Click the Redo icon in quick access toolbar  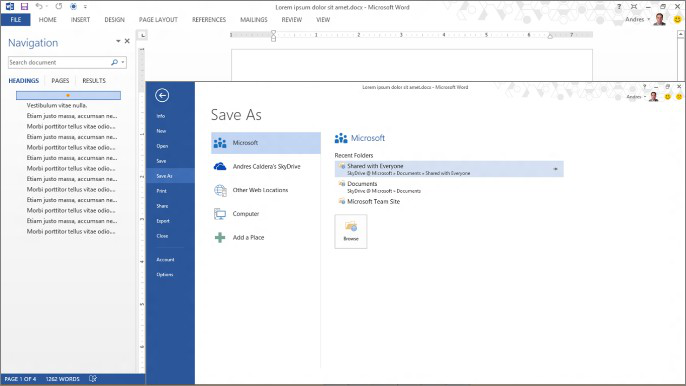click(x=59, y=7)
